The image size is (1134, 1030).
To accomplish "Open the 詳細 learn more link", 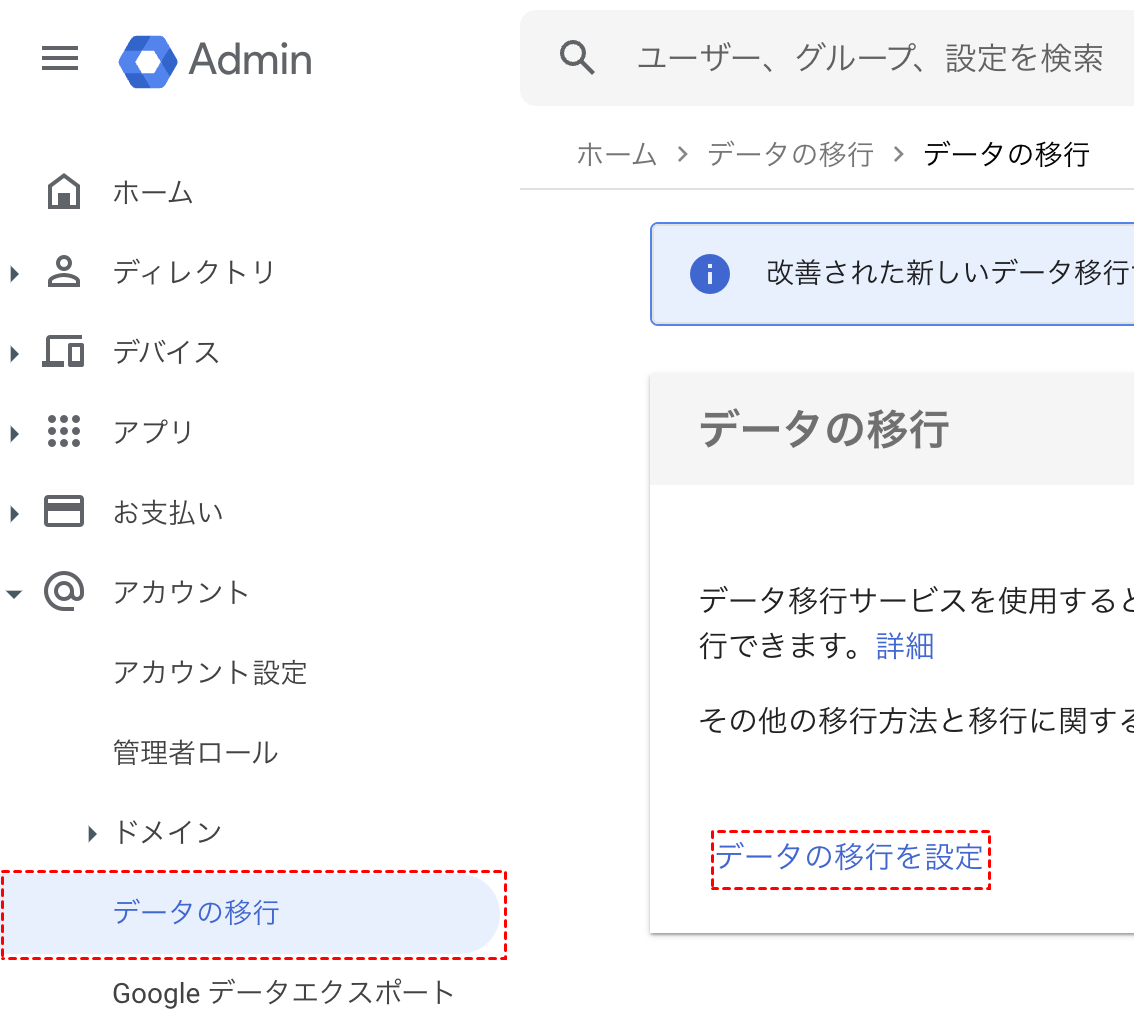I will coord(905,646).
